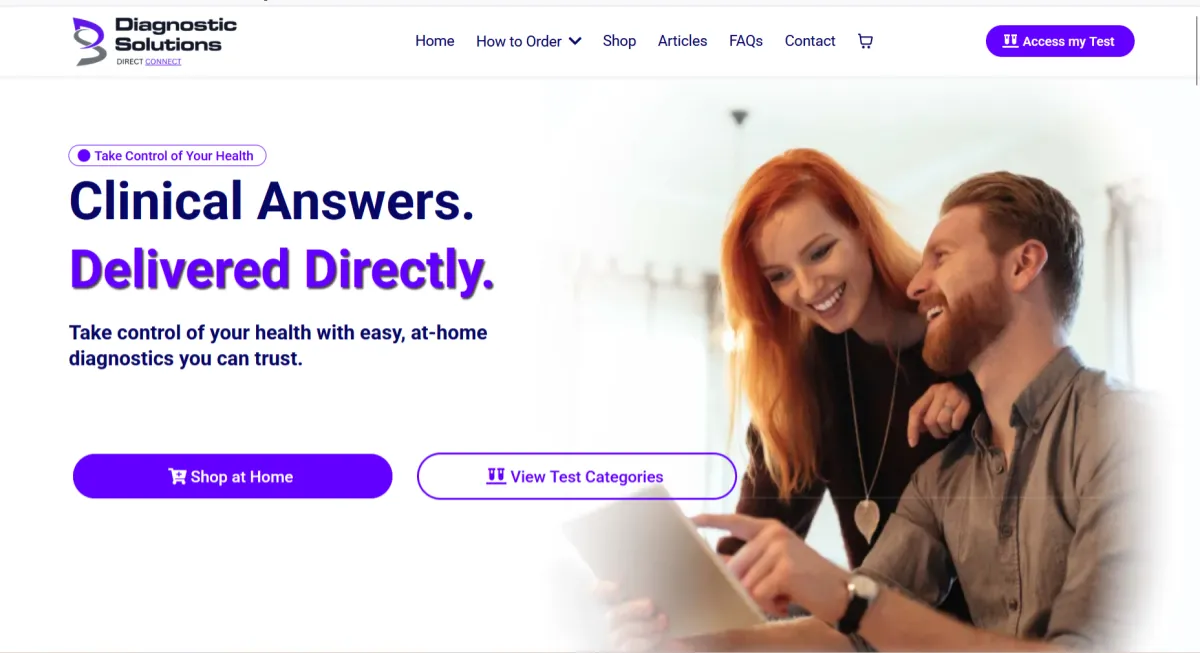This screenshot has width=1200, height=653.
Task: Visit the Contact page
Action: pos(810,41)
